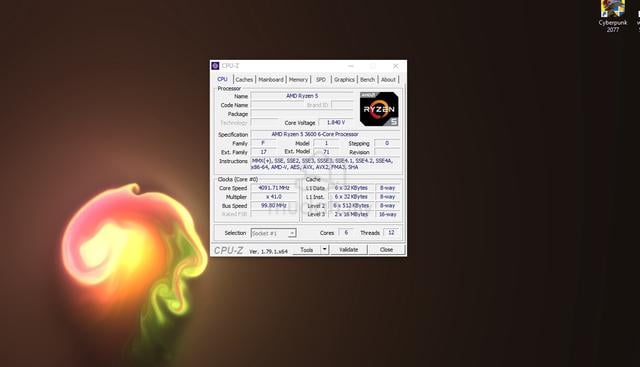The height and width of the screenshot is (367, 640).
Task: Click the CPU-Z title bar icon
Action: pyautogui.click(x=215, y=66)
